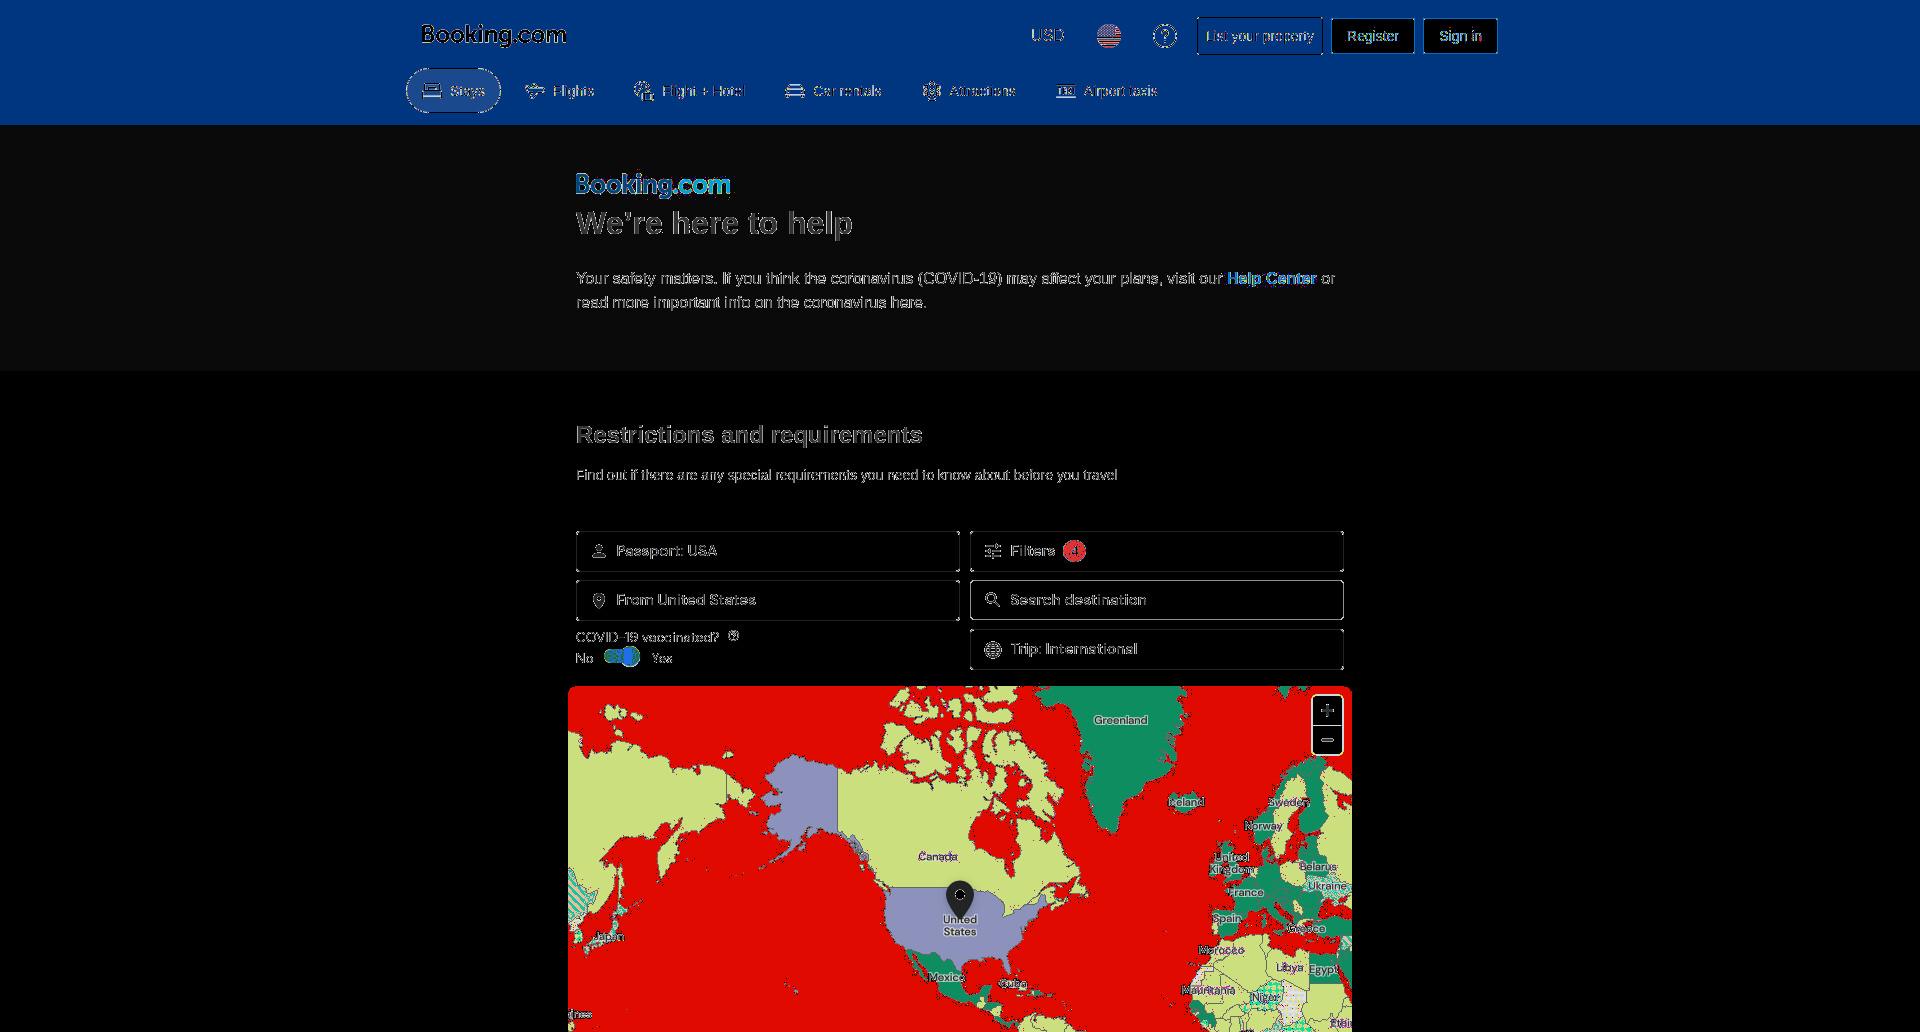The image size is (1920, 1032).
Task: Select the Airport taxis tab
Action: point(1106,91)
